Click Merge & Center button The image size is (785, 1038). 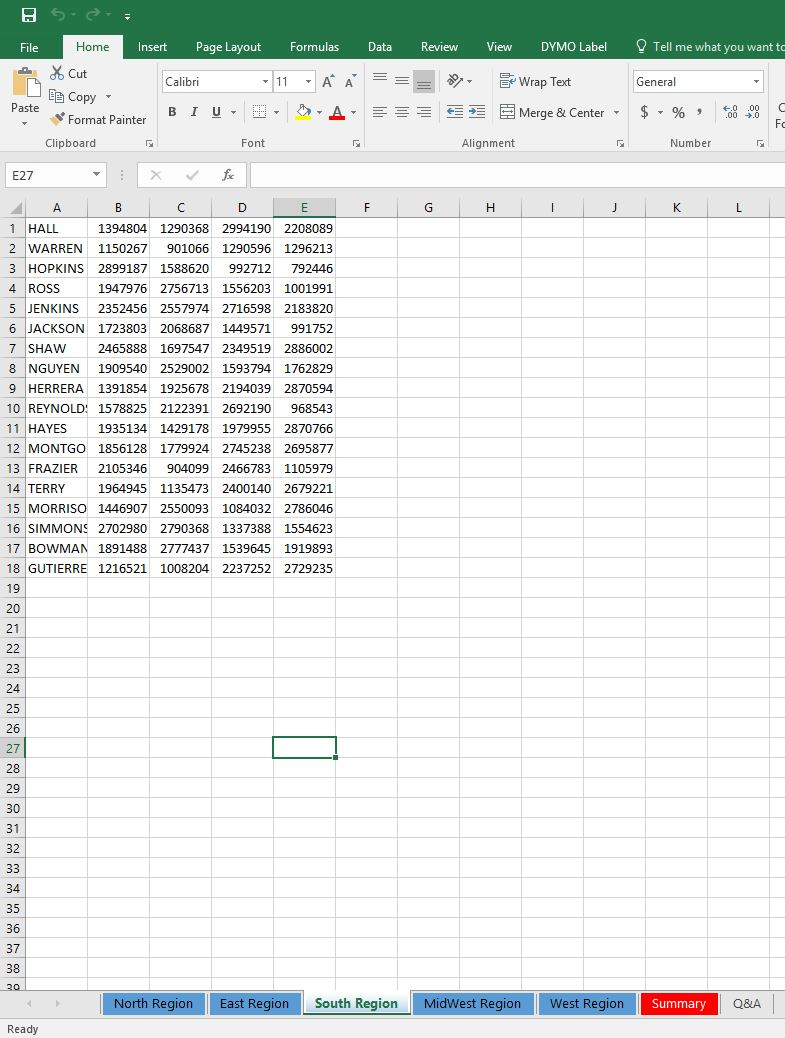point(553,113)
